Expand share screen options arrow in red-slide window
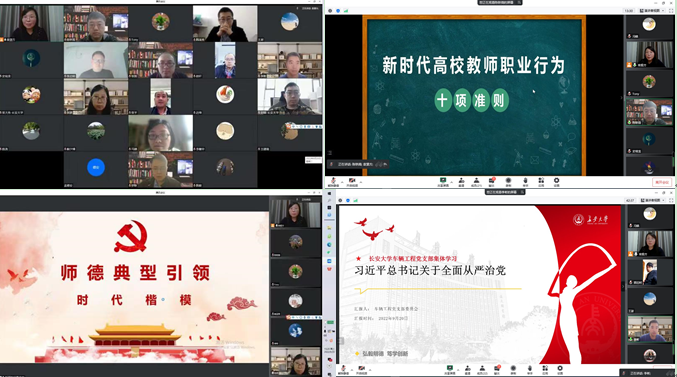 tap(458, 370)
